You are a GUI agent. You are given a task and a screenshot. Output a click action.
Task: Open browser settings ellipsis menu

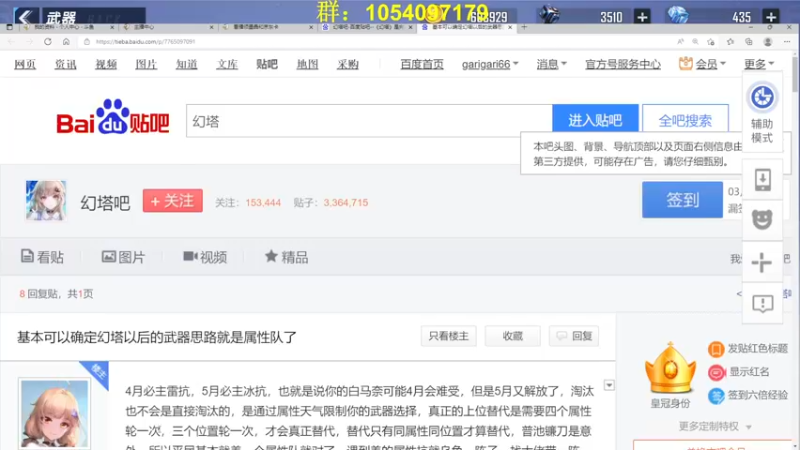(x=787, y=41)
